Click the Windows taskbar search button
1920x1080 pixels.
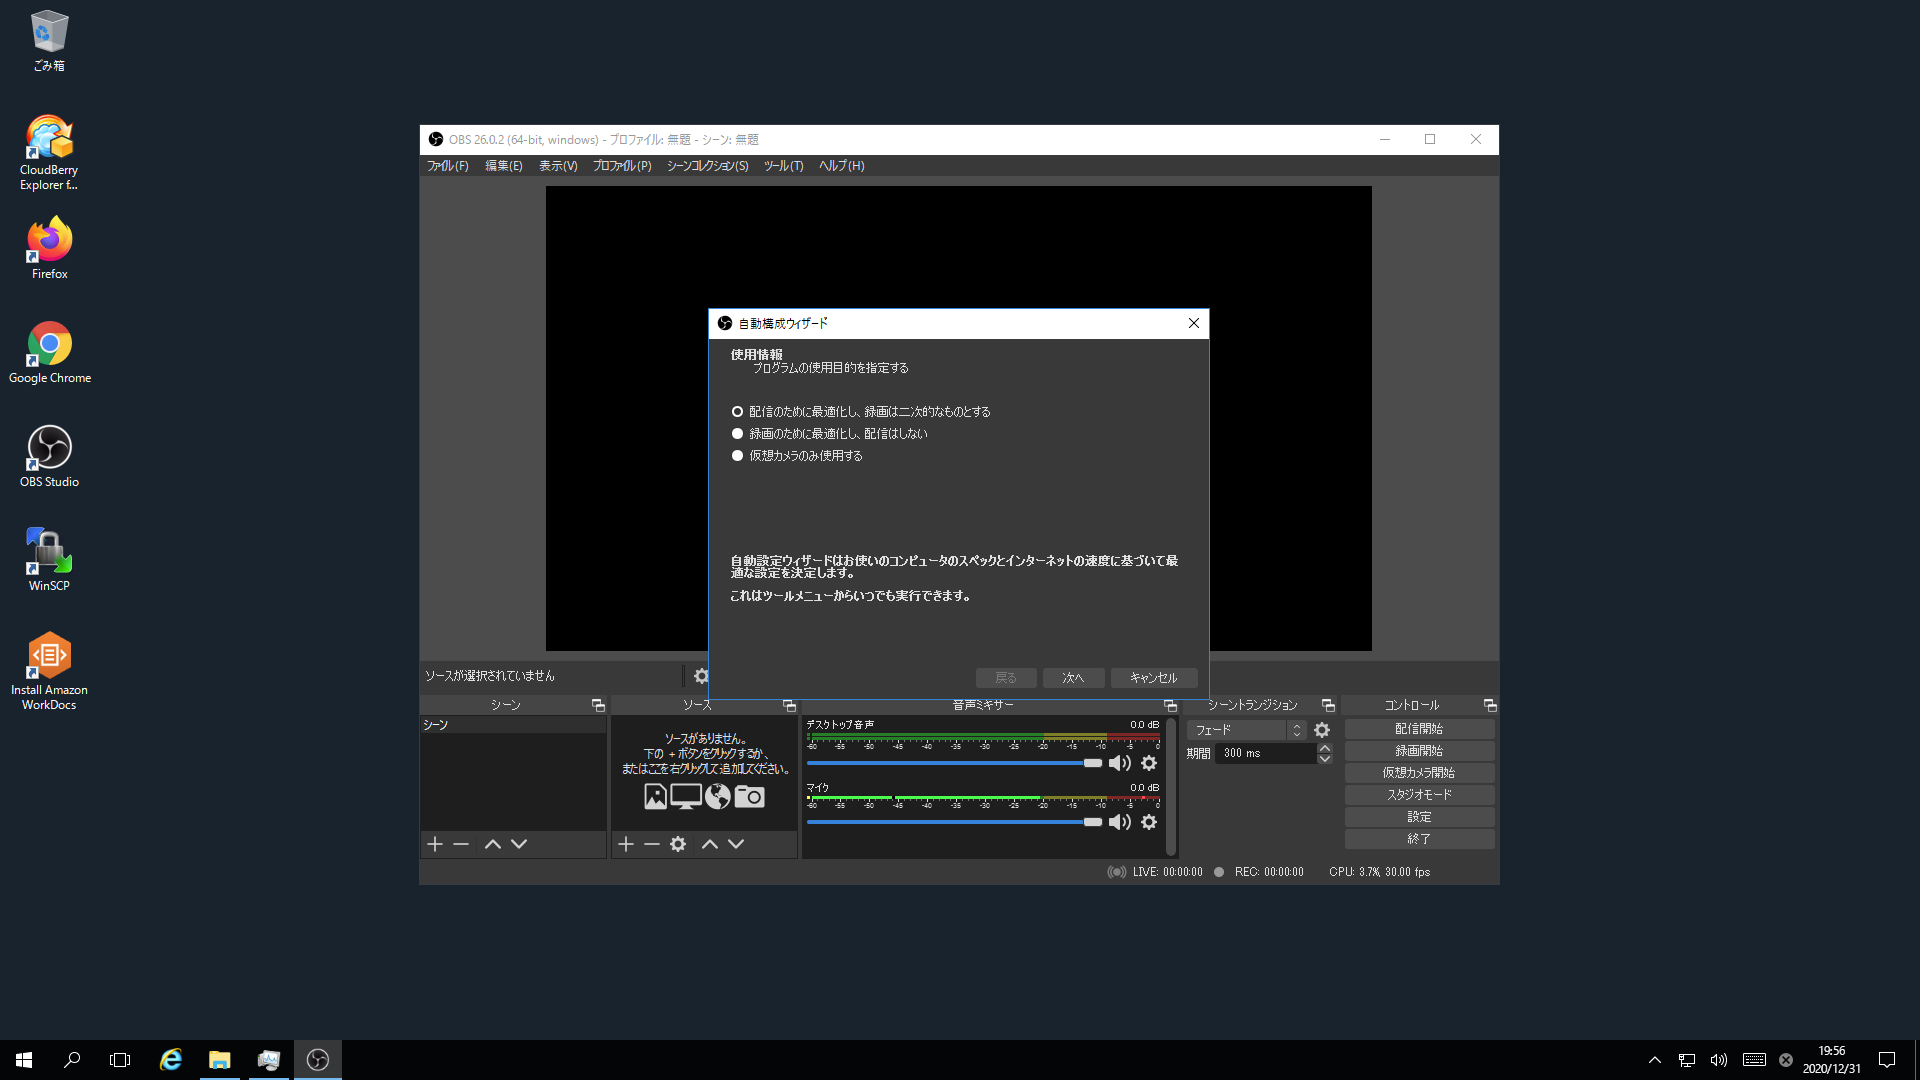click(x=71, y=1059)
